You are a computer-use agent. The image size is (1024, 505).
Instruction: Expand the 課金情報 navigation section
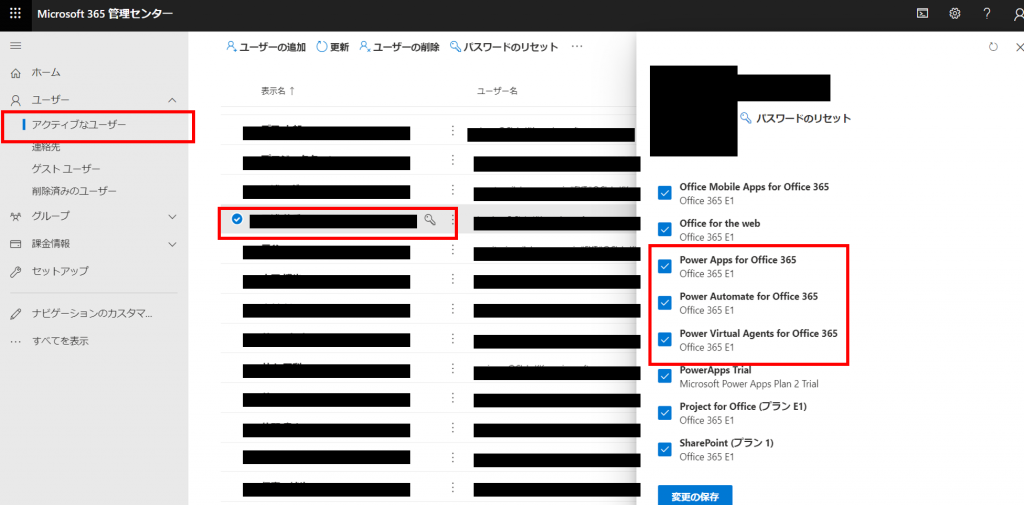pyautogui.click(x=172, y=243)
